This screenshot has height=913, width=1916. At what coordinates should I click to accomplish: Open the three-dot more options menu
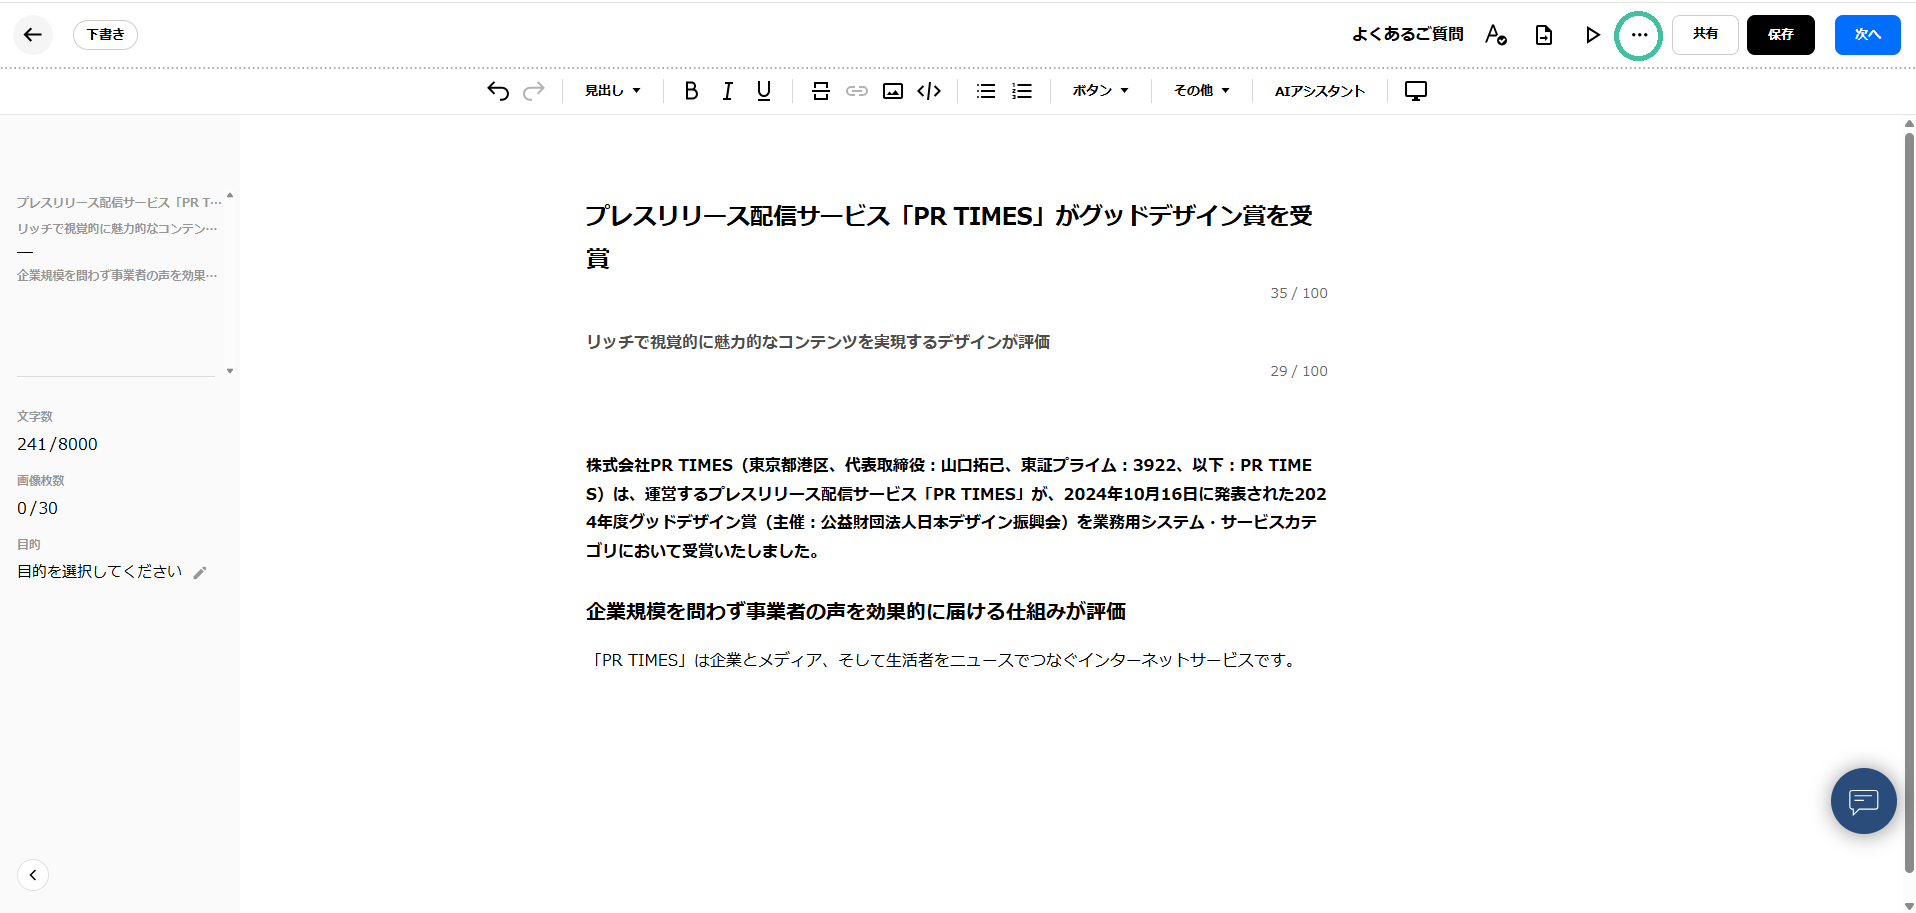[x=1639, y=35]
